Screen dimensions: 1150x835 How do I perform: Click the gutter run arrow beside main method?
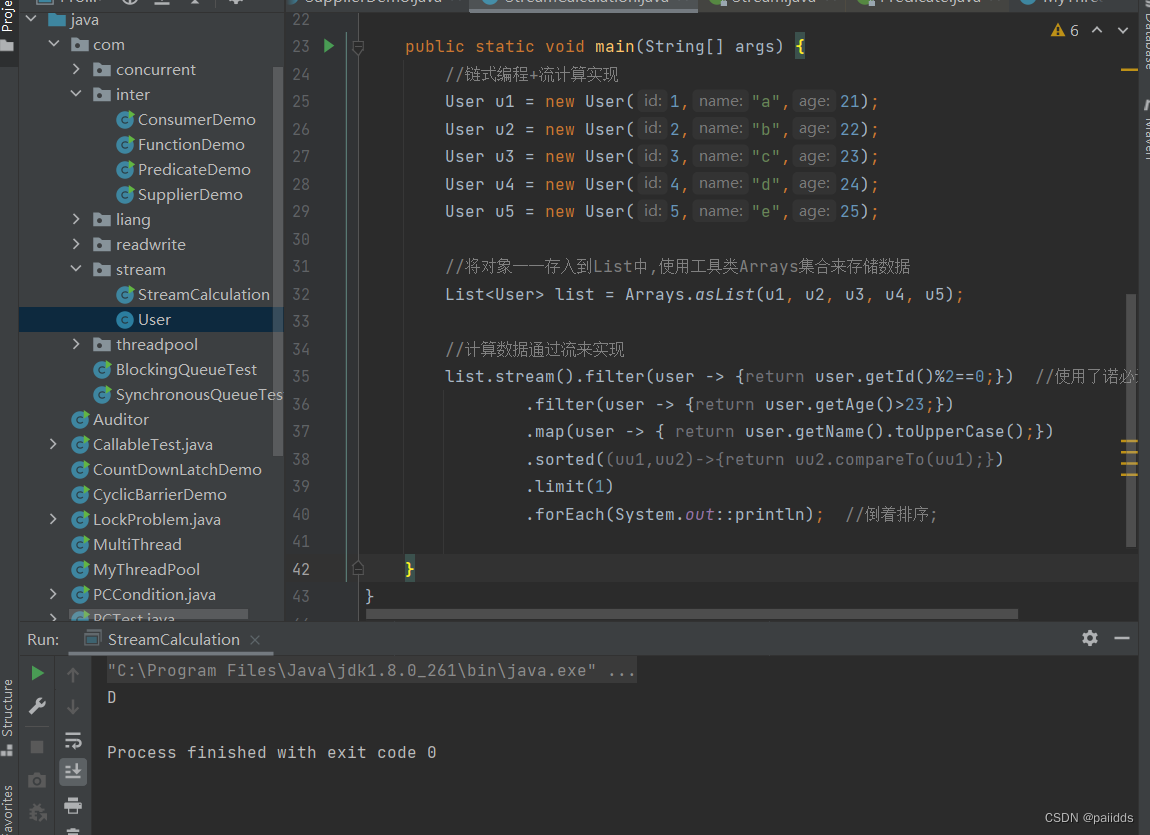point(328,46)
